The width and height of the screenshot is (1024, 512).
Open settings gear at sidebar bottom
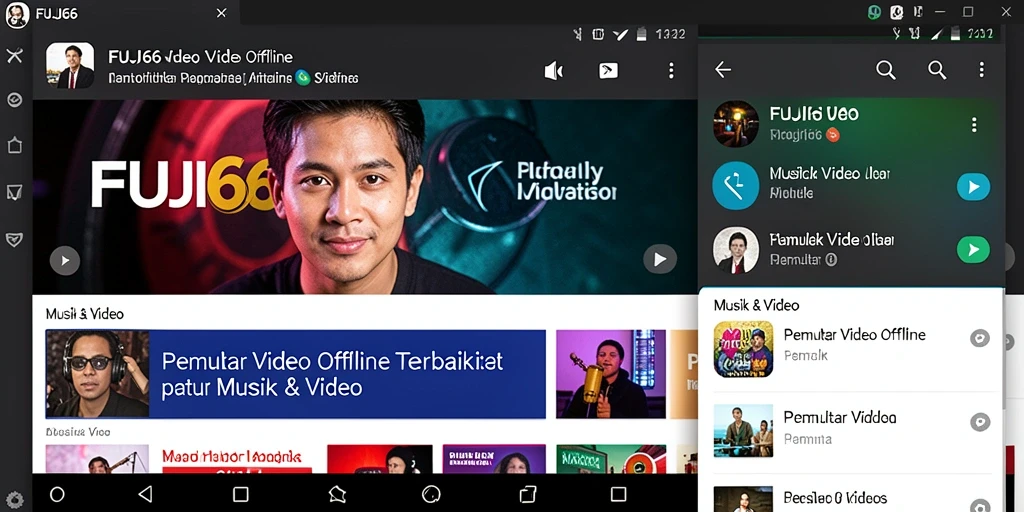click(x=14, y=501)
